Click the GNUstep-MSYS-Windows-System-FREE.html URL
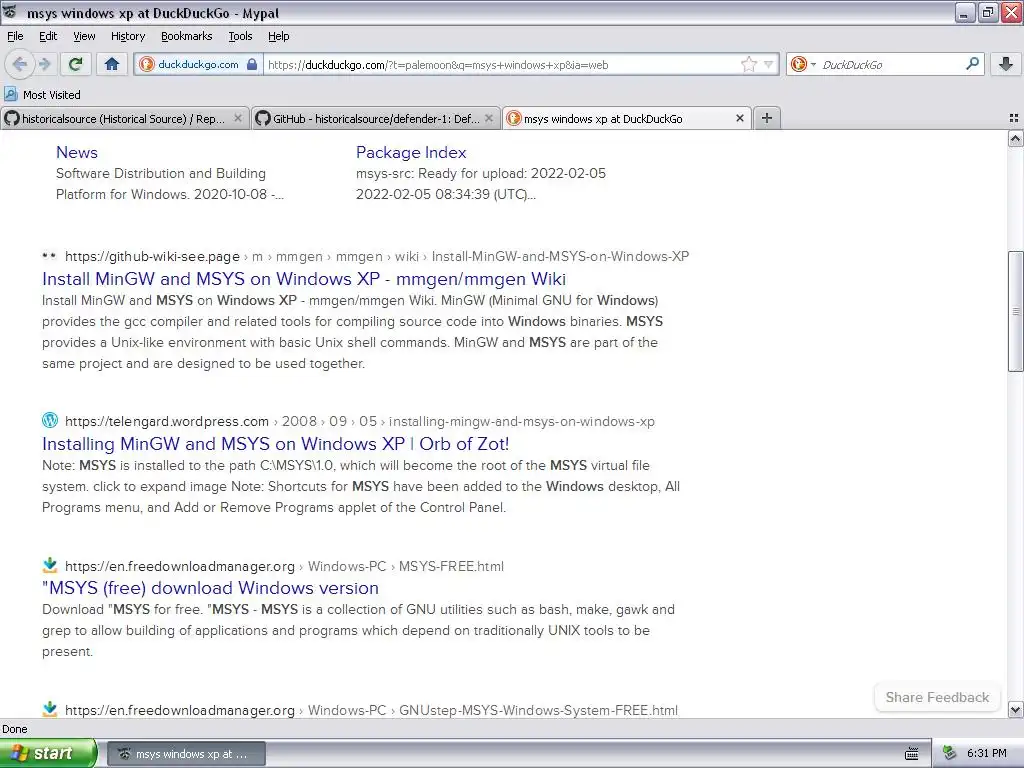This screenshot has width=1024, height=768. point(371,710)
